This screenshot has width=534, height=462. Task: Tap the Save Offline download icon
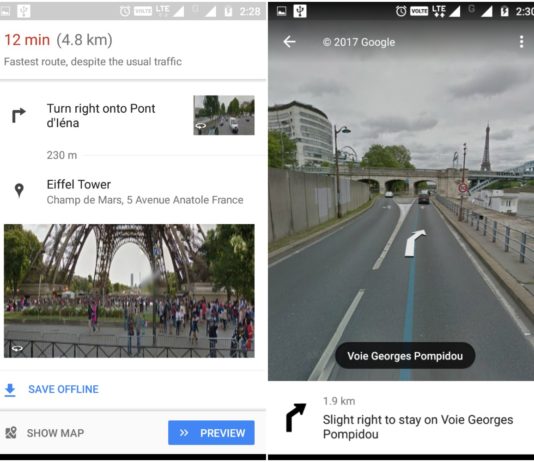tap(10, 390)
